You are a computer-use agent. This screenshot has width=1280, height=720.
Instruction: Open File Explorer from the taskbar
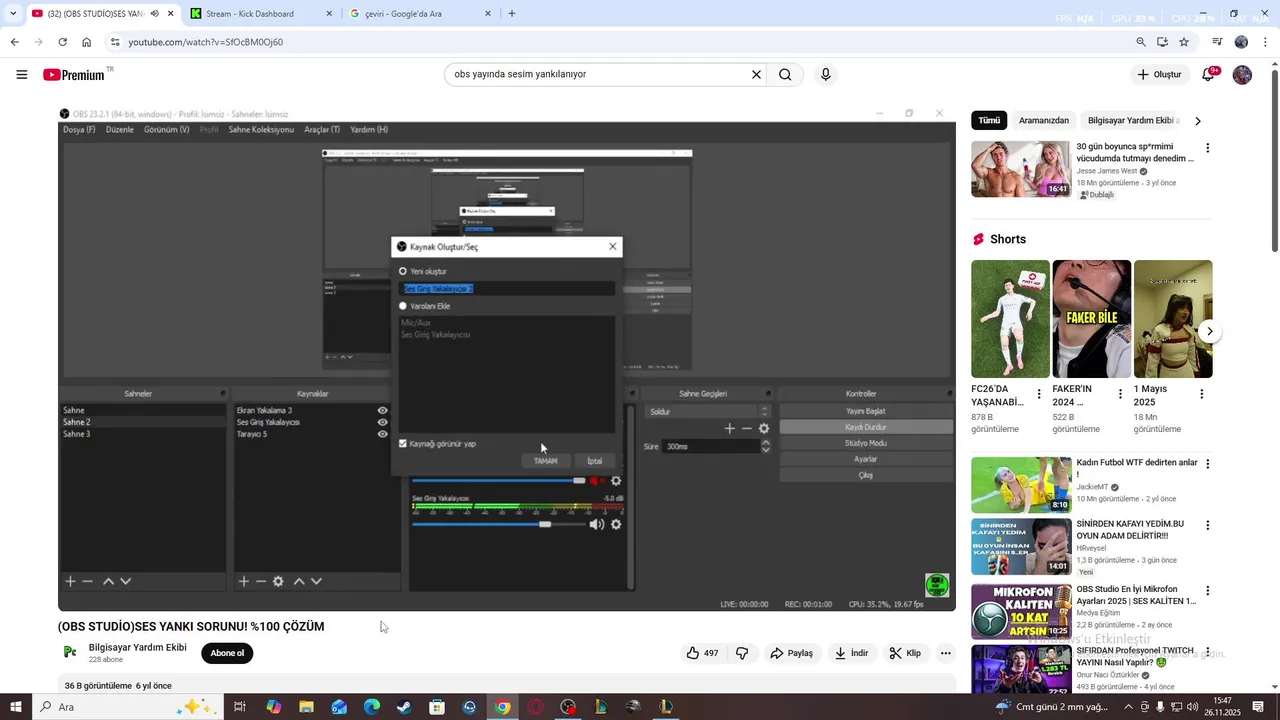(x=306, y=707)
